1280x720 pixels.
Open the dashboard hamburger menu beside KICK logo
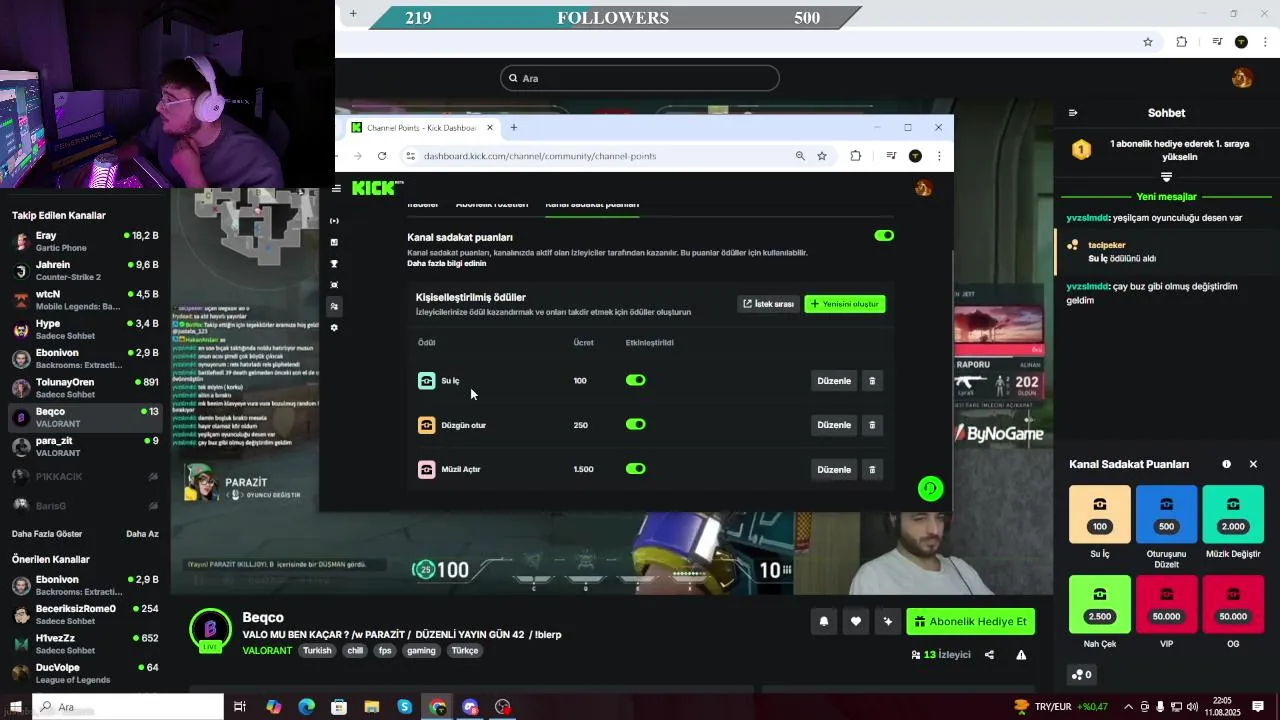[336, 188]
